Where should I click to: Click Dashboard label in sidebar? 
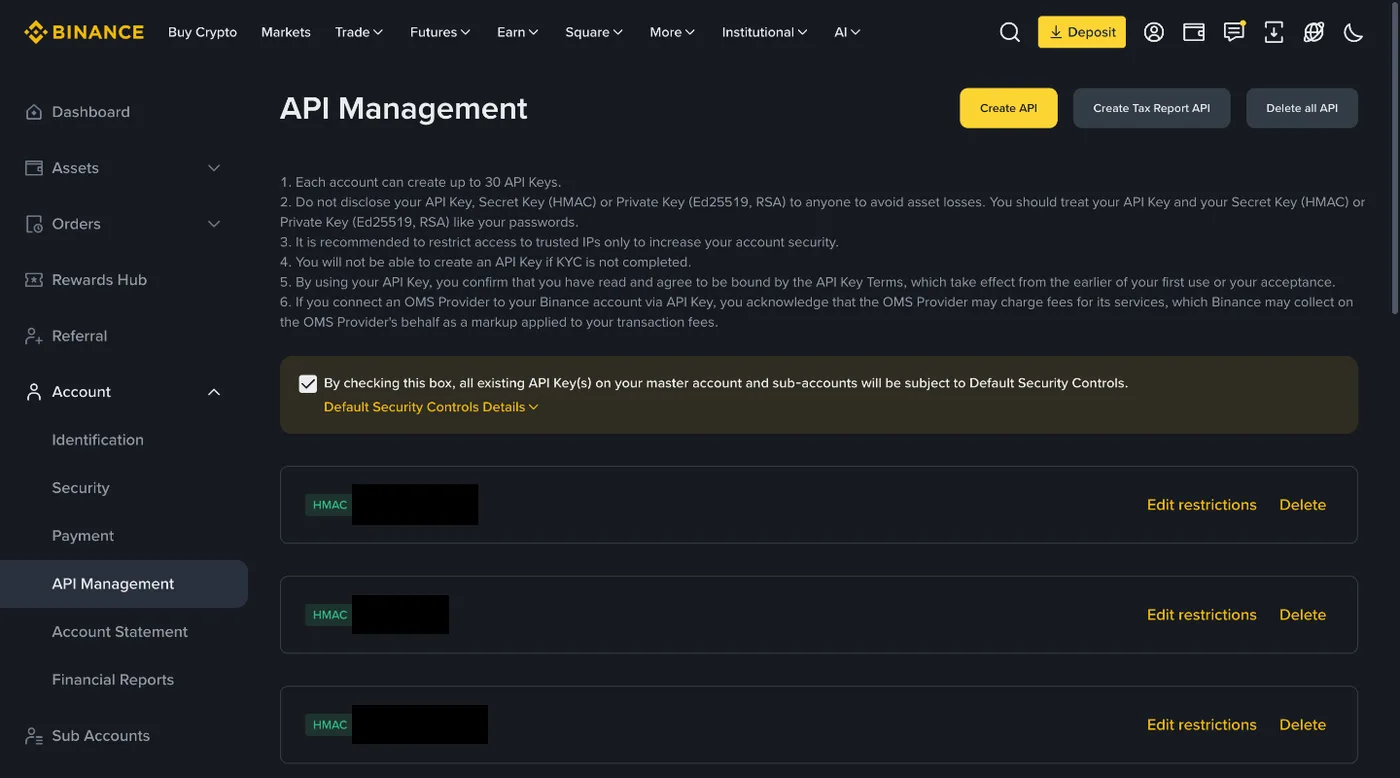point(91,112)
